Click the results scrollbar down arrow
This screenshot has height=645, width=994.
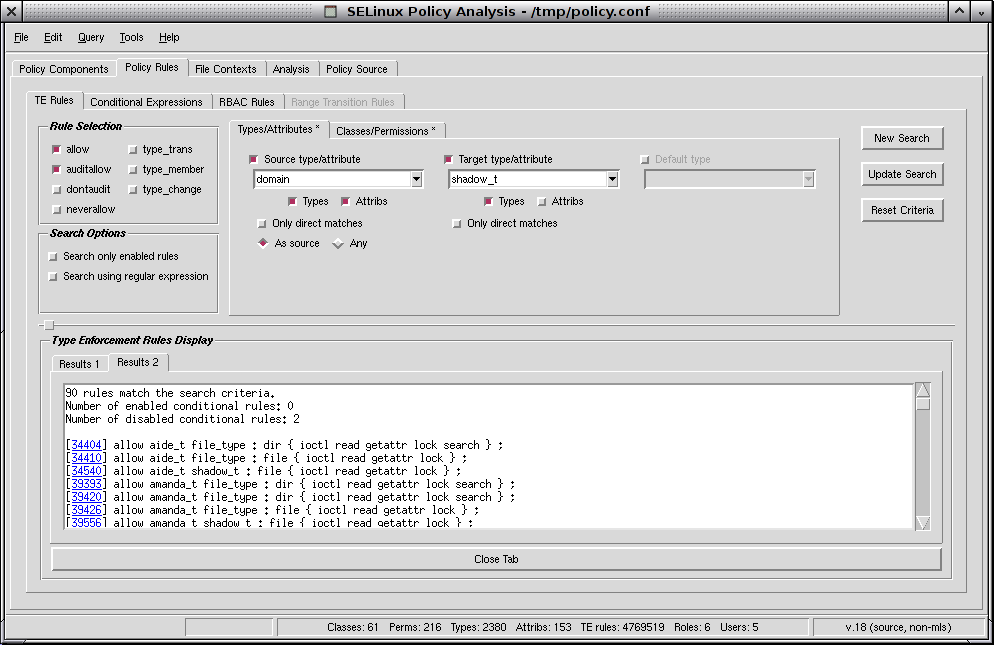(923, 523)
